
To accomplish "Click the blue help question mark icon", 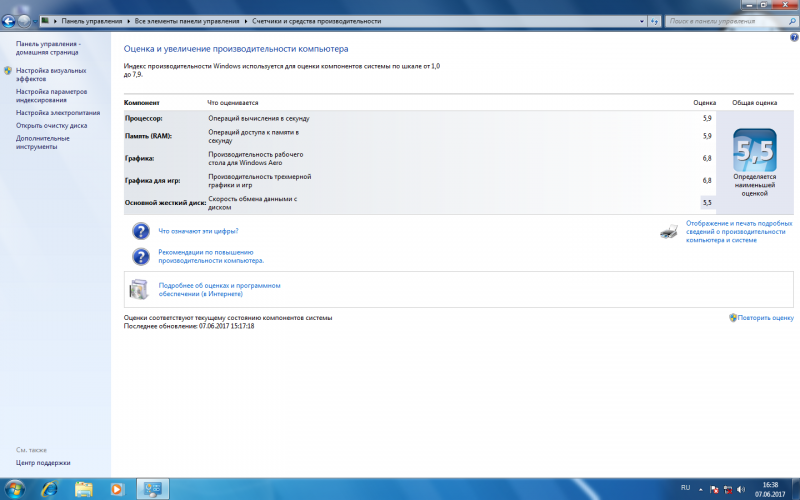I will coord(794,37).
